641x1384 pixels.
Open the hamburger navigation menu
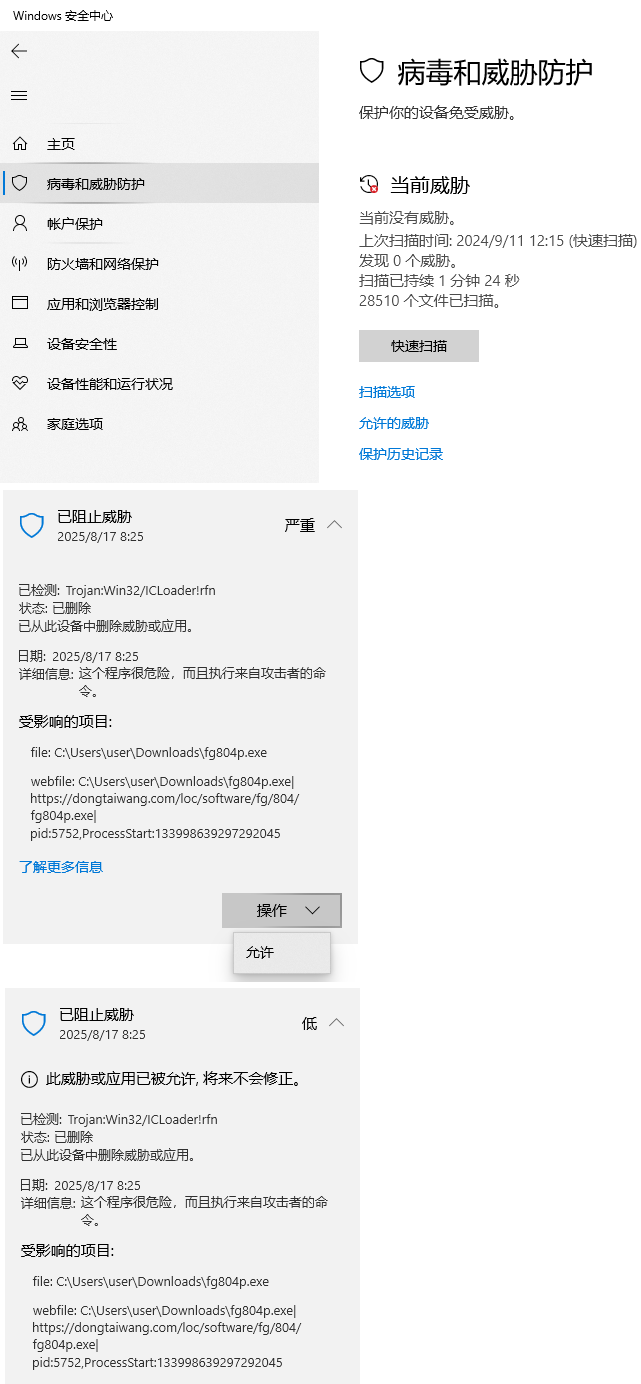pyautogui.click(x=19, y=96)
